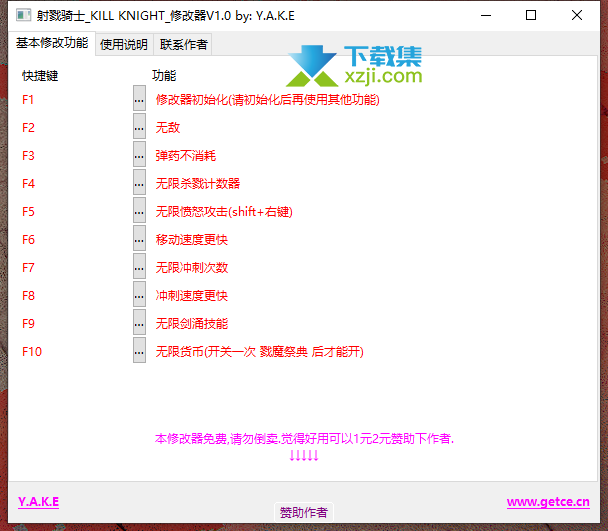This screenshot has width=608, height=531.
Task: Click the '...' button next to 无限货币
Action: 139,350
